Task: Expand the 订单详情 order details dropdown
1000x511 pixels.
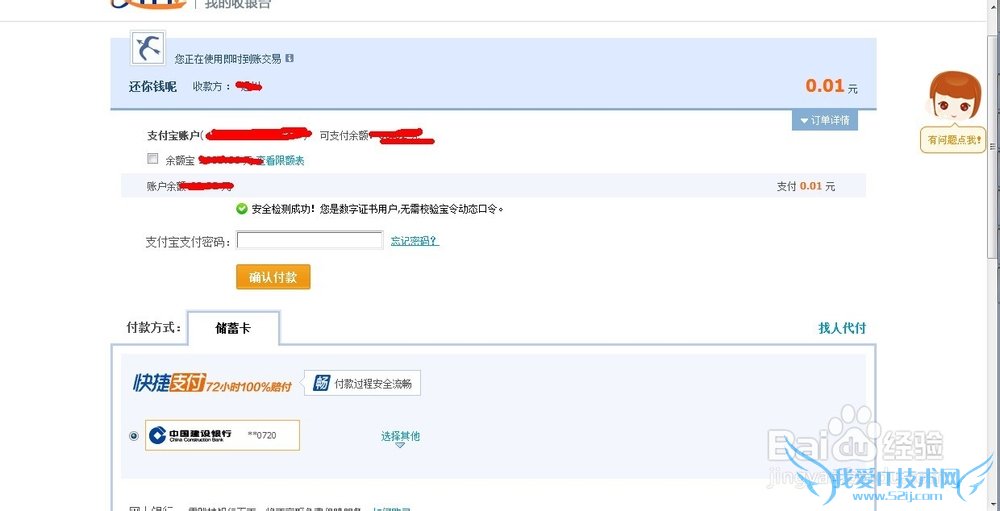Action: tap(825, 120)
